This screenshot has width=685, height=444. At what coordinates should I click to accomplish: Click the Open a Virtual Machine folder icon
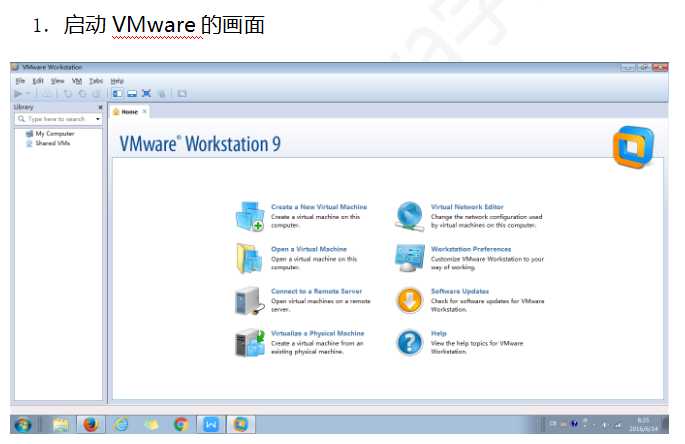click(x=249, y=258)
